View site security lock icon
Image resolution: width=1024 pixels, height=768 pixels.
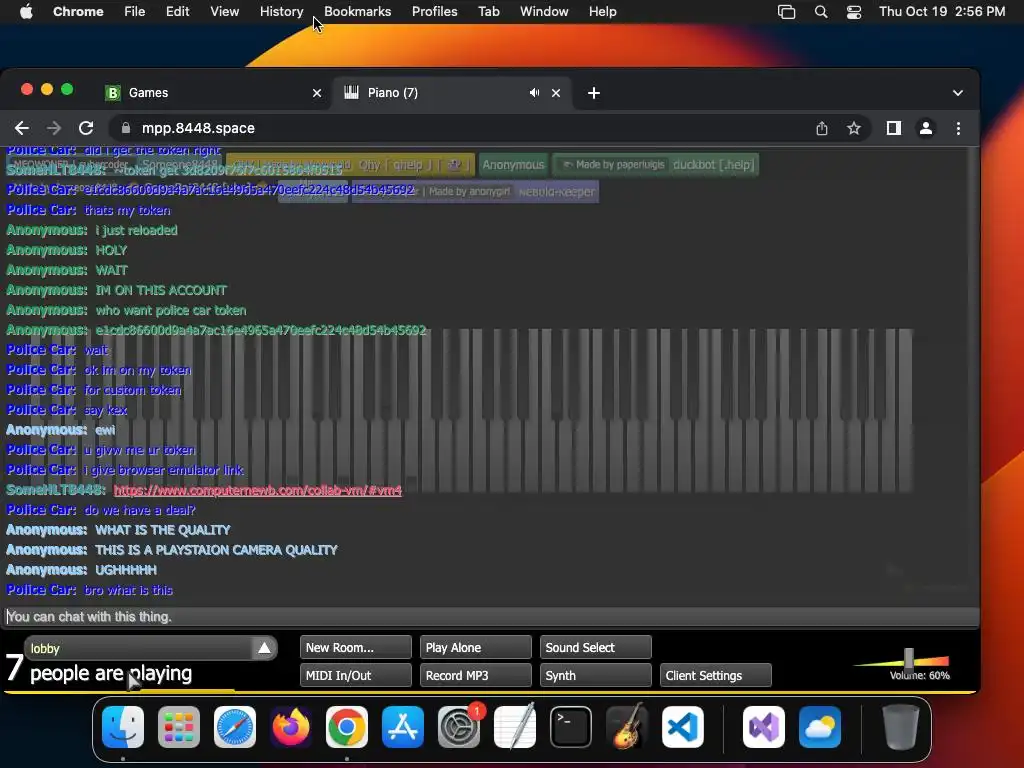125,128
